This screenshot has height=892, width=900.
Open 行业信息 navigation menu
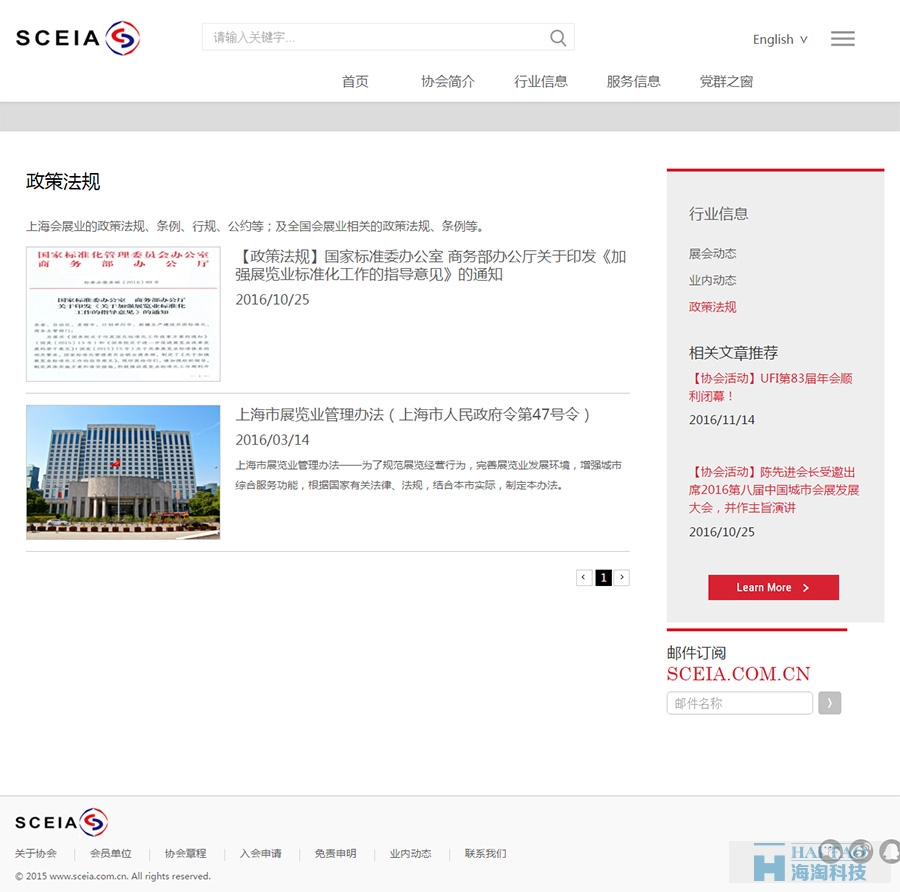click(541, 82)
